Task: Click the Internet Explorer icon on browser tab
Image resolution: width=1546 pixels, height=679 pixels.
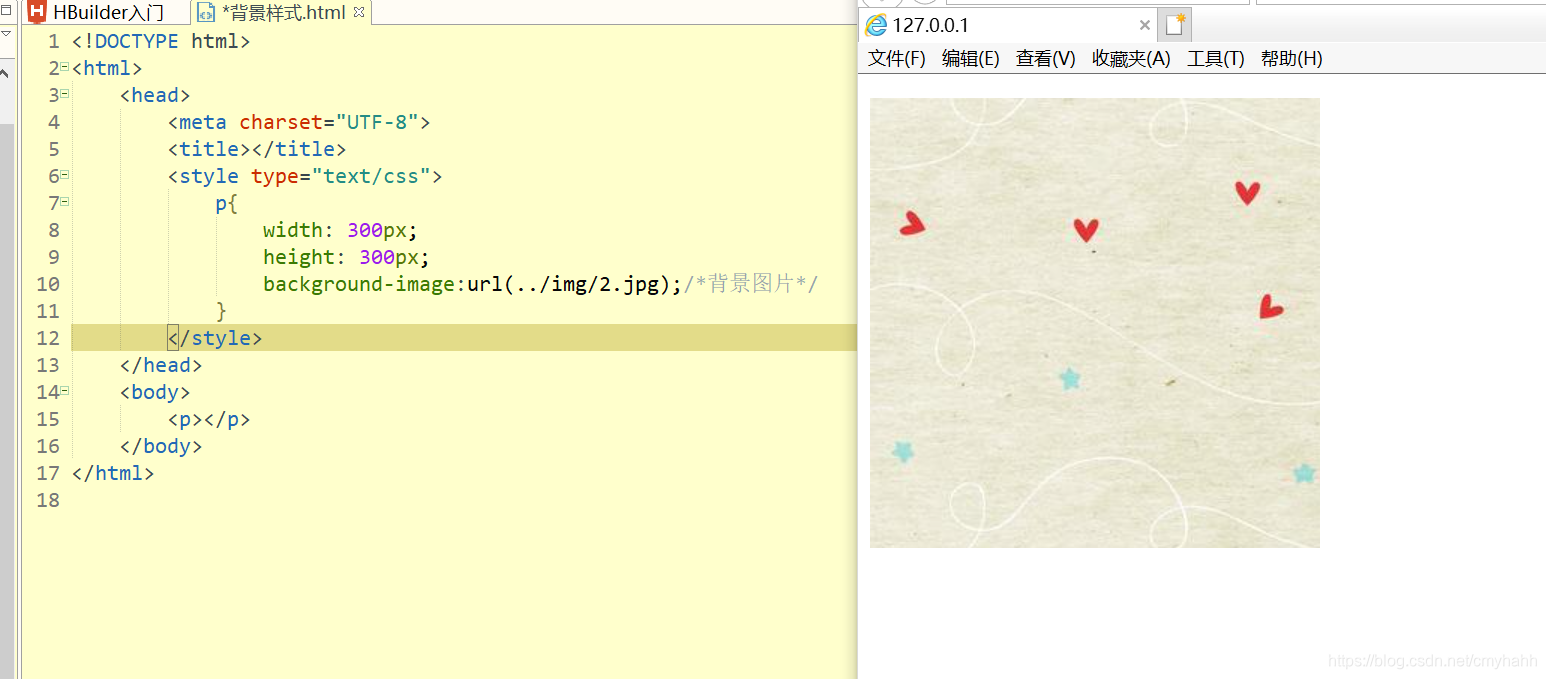Action: 876,26
